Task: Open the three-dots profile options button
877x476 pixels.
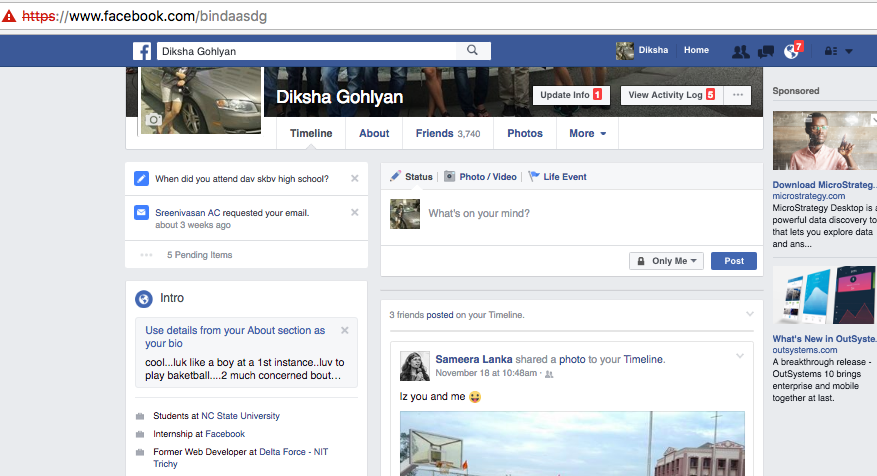Action: tap(738, 95)
